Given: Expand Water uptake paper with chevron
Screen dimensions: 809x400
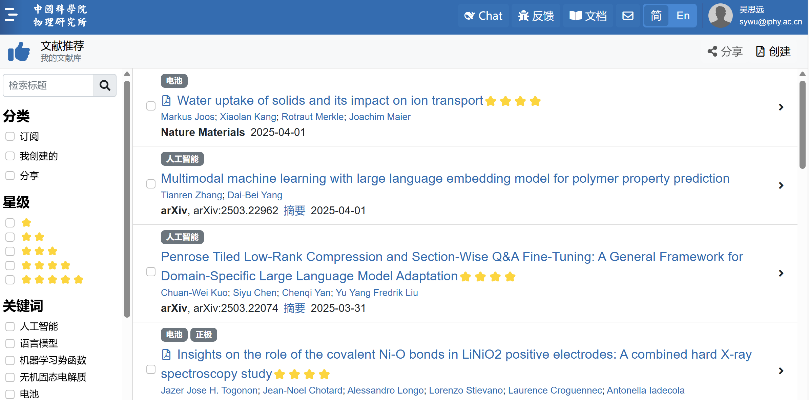Looking at the screenshot, I should click(x=780, y=107).
